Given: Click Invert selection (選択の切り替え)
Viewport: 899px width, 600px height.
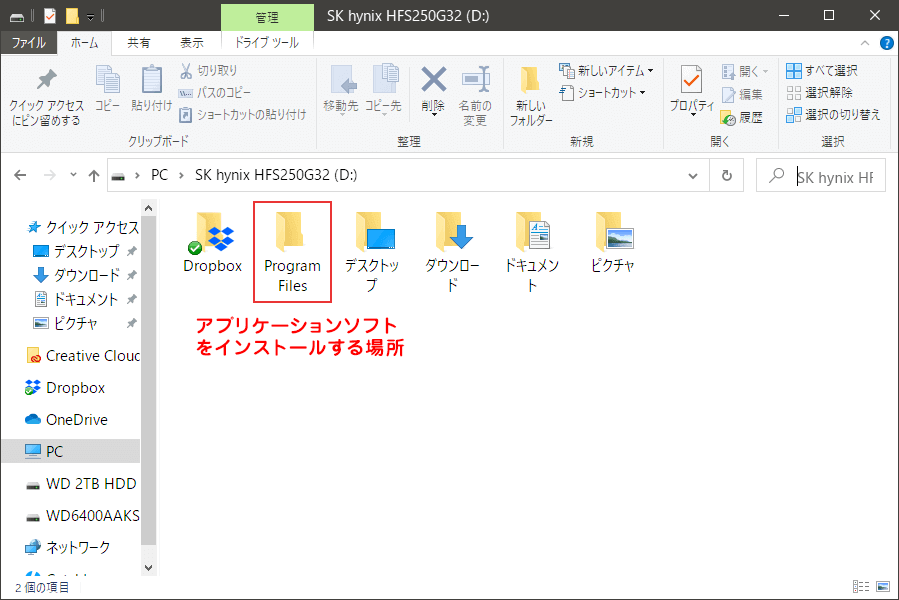Looking at the screenshot, I should pos(833,115).
